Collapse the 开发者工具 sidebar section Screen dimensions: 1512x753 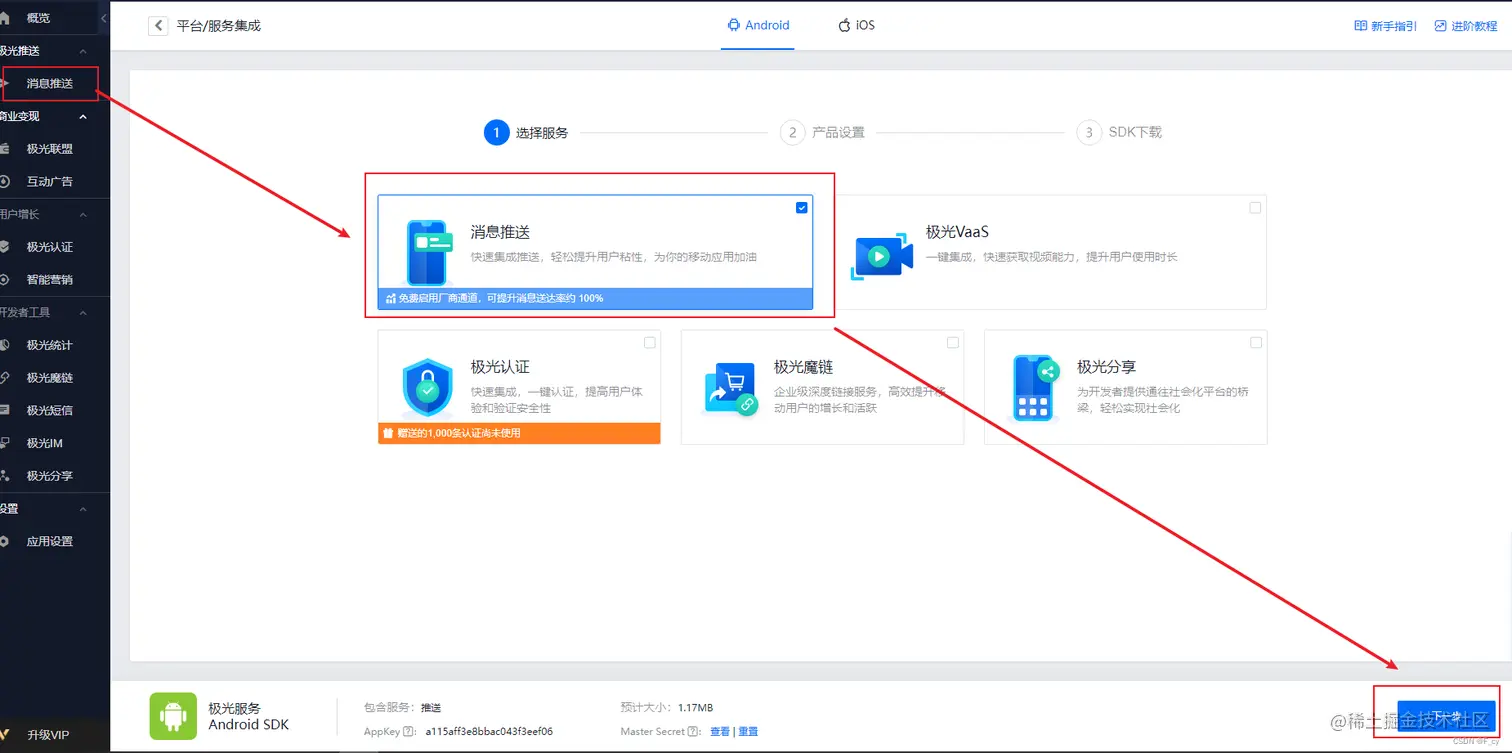(x=83, y=312)
